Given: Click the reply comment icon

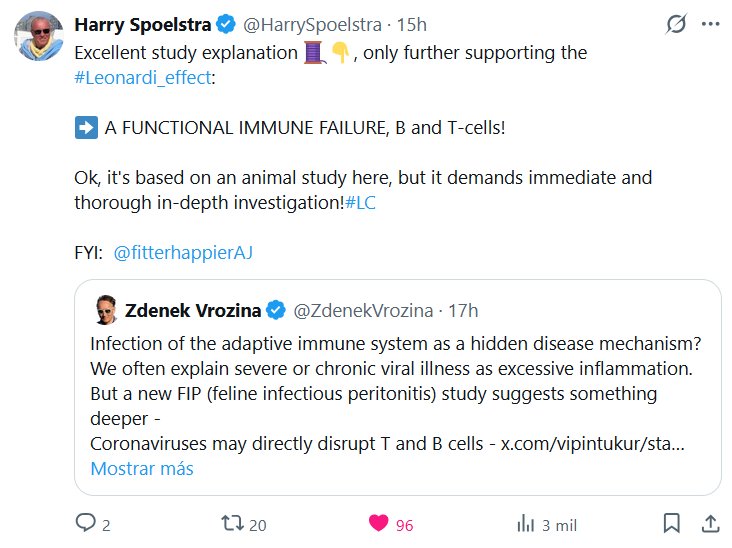Looking at the screenshot, I should 86,523.
